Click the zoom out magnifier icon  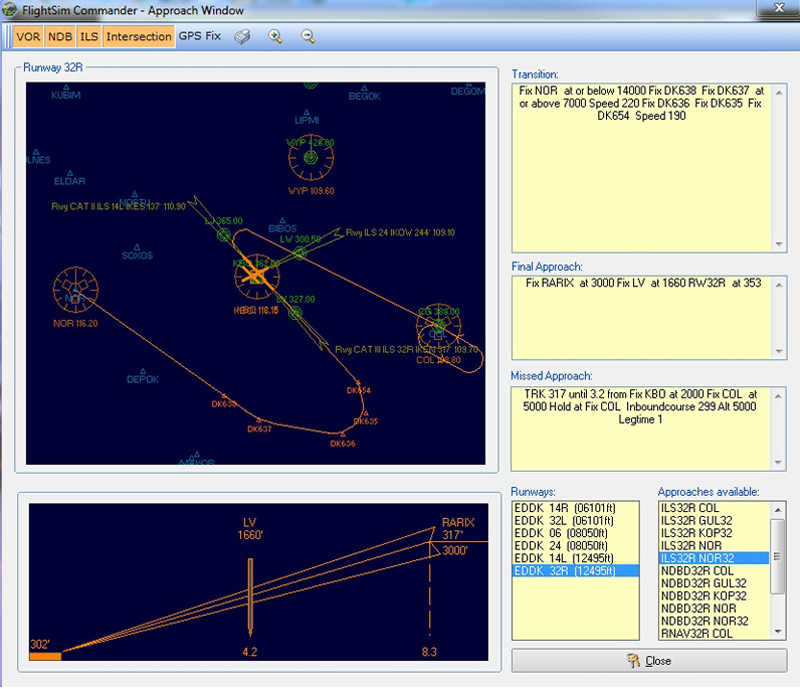click(x=308, y=36)
